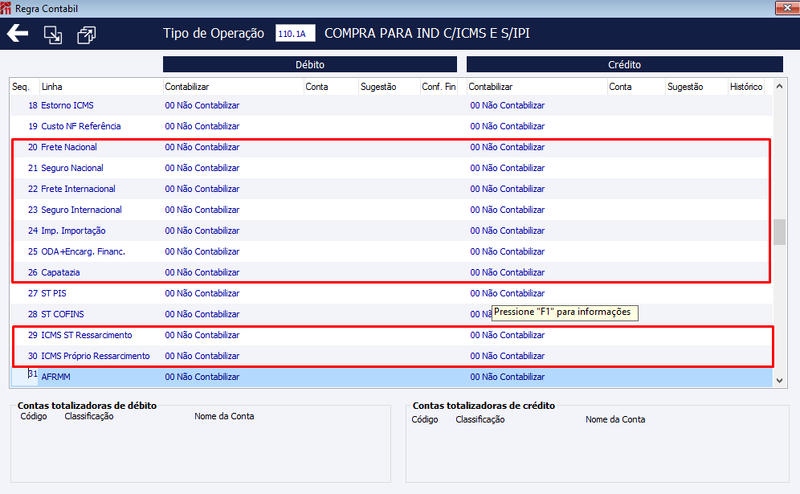
Task: Click Nome da Conta header in crédito panel
Action: coord(615,419)
